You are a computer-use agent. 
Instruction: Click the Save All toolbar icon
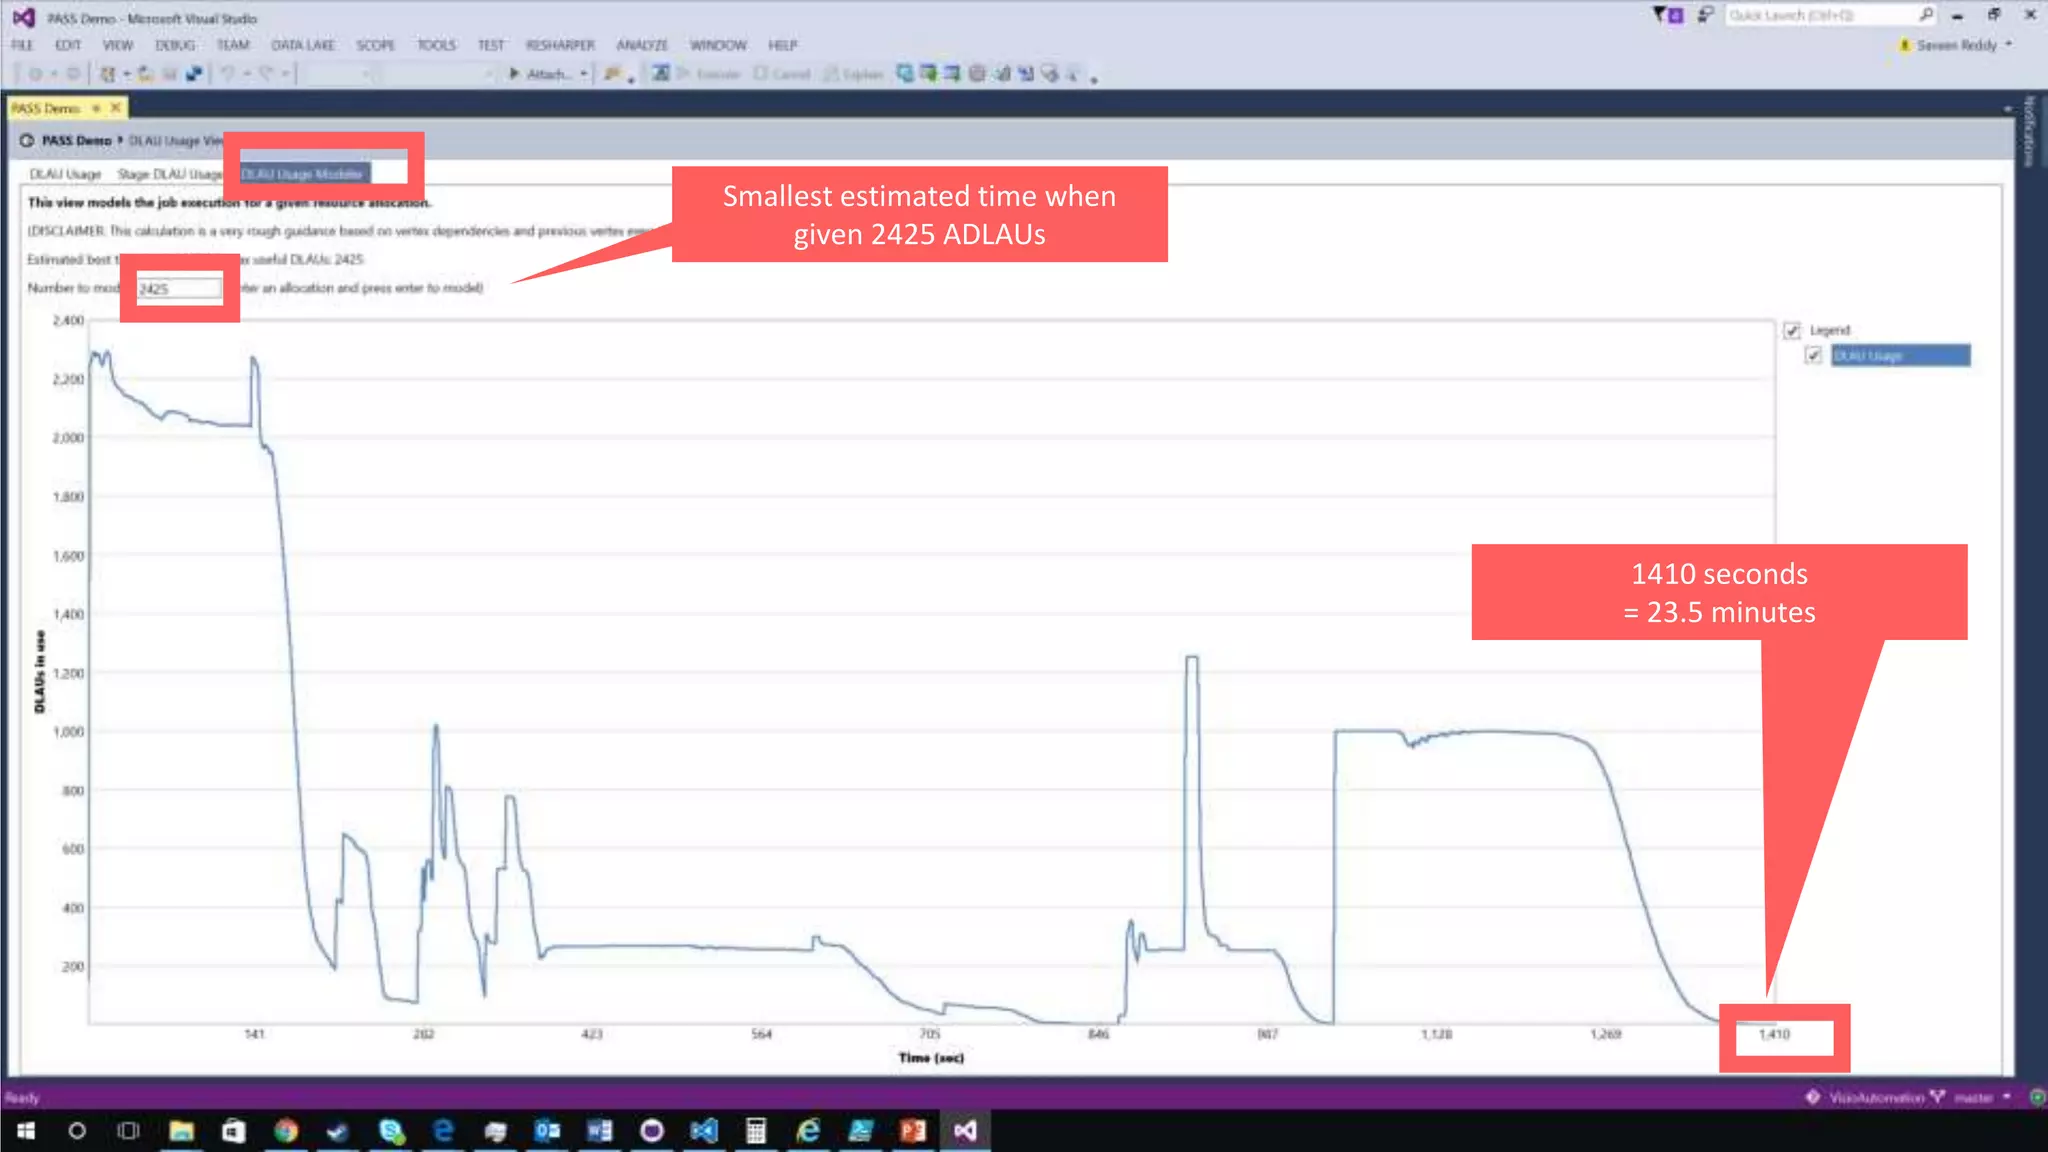[193, 73]
